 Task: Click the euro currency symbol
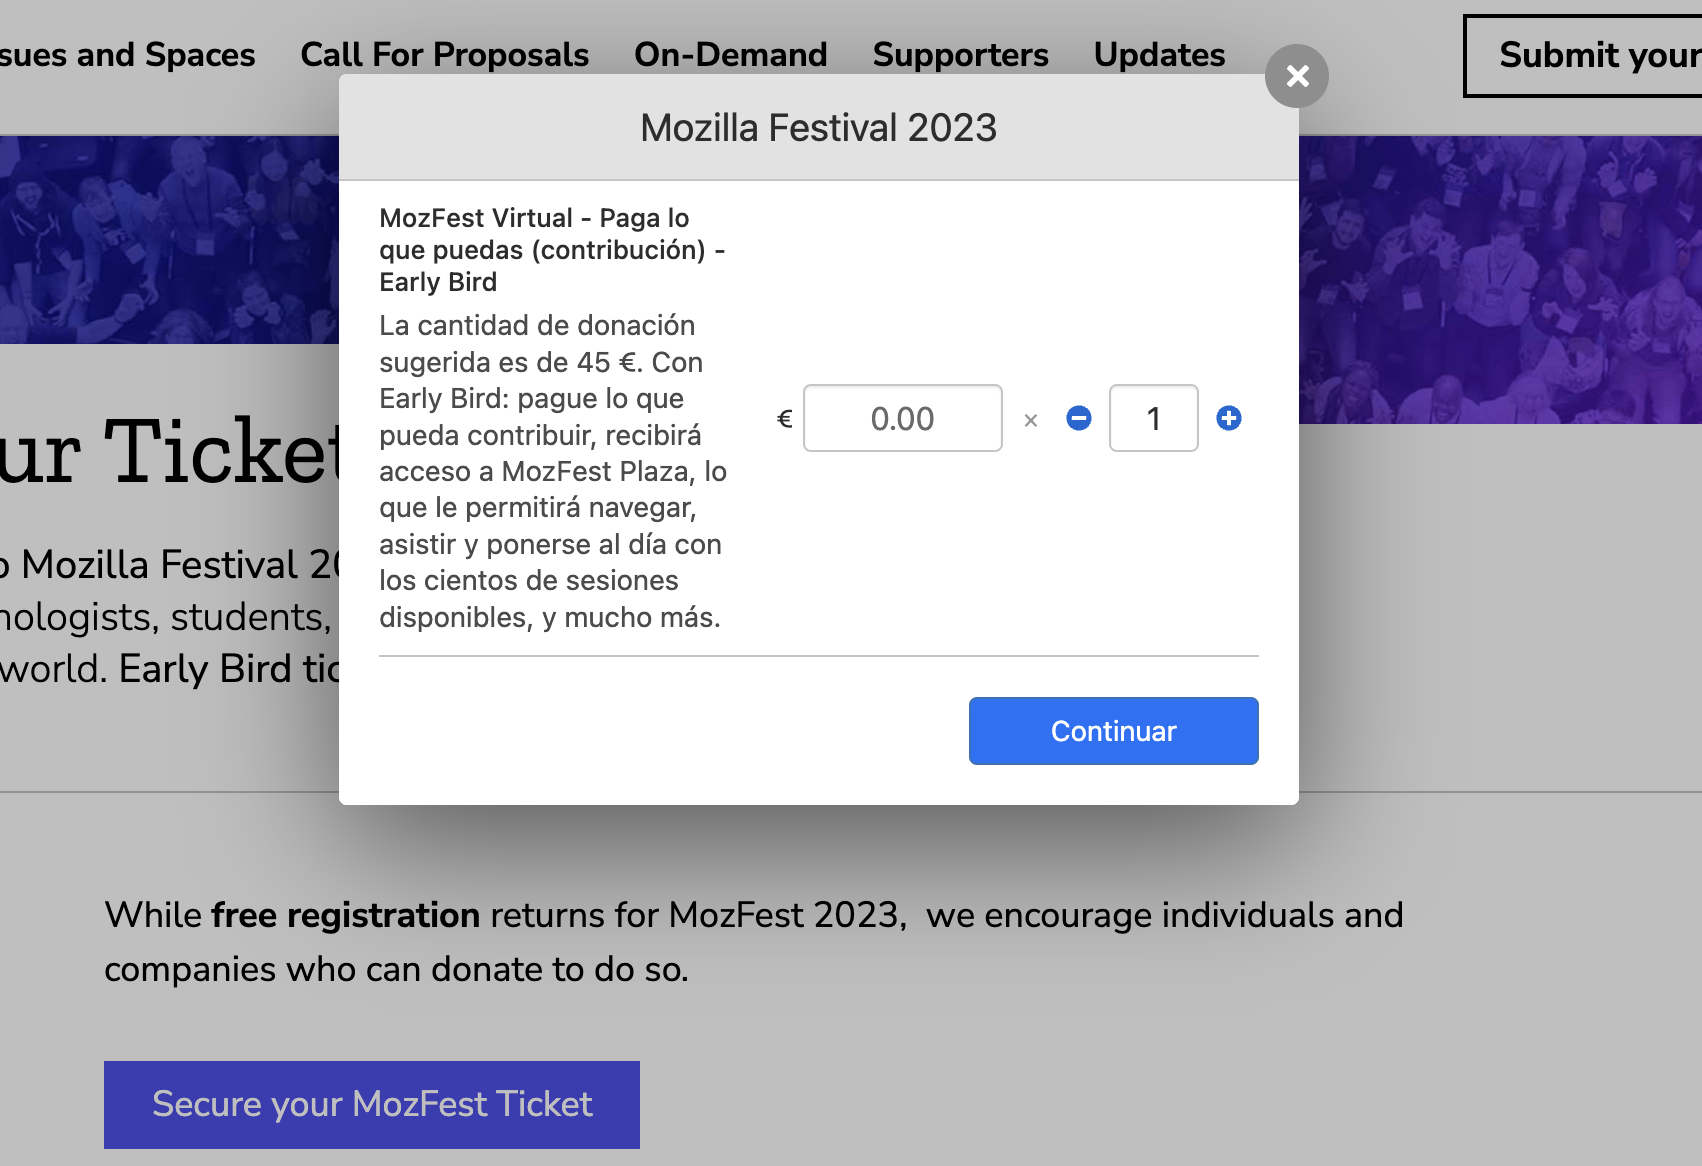point(785,418)
